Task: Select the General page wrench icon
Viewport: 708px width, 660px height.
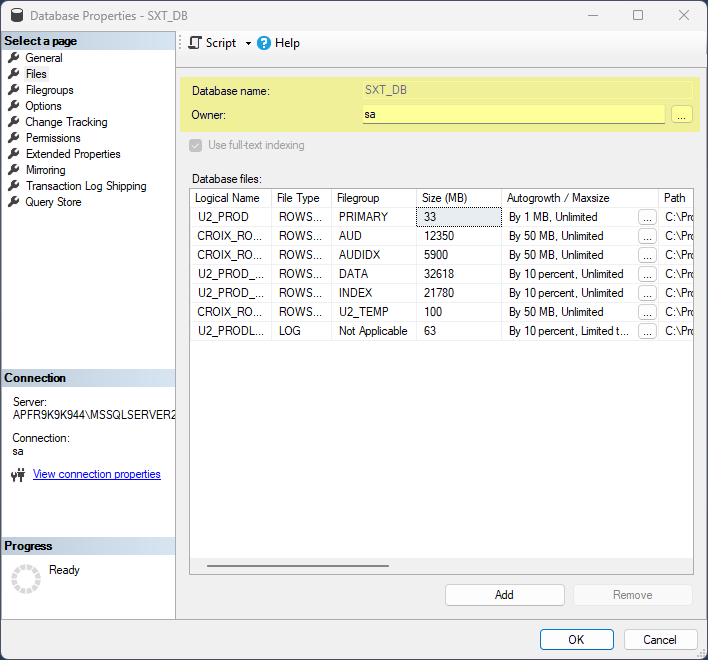Action: [x=14, y=58]
